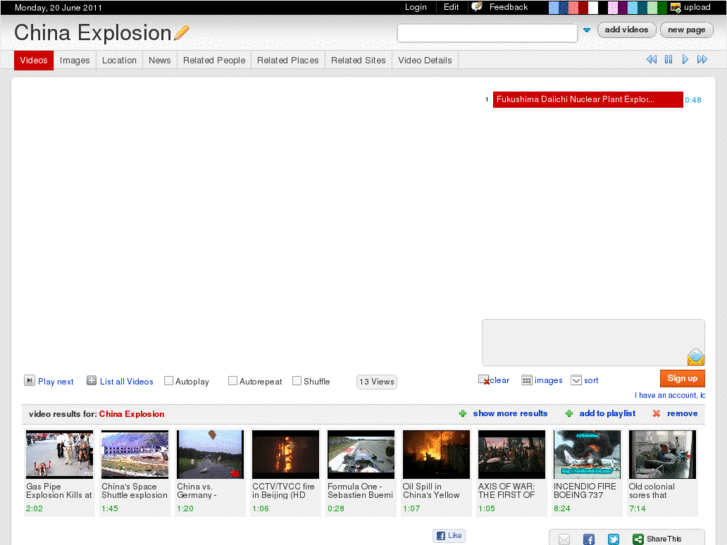Click the 13 Views button
Image resolution: width=727 pixels, height=545 pixels.
pos(376,382)
